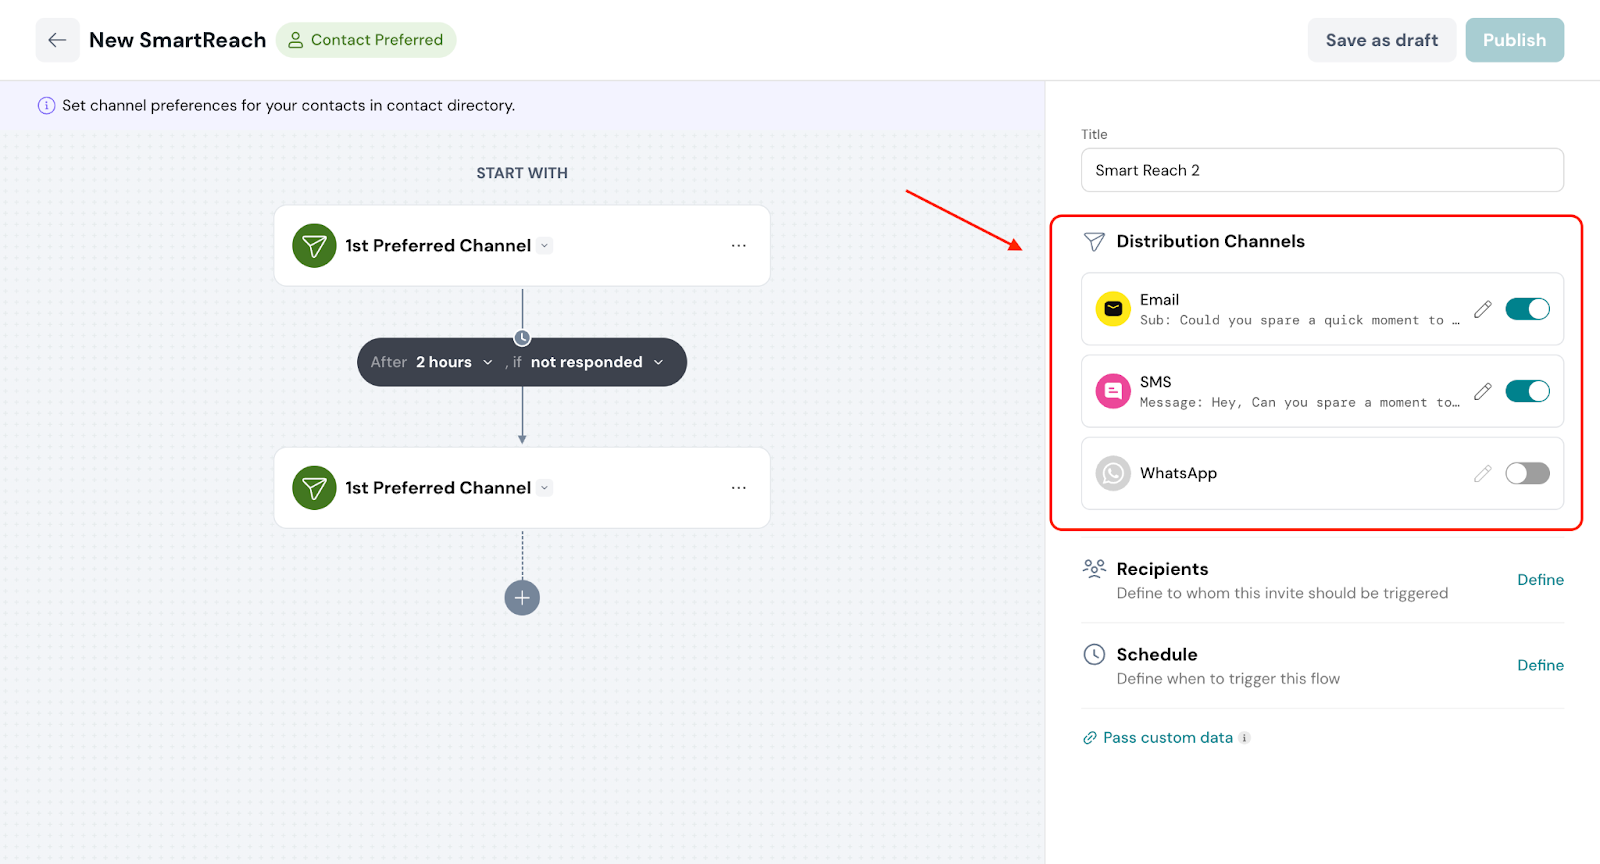1600x864 pixels.
Task: Add a step with the plus button
Action: pyautogui.click(x=522, y=598)
